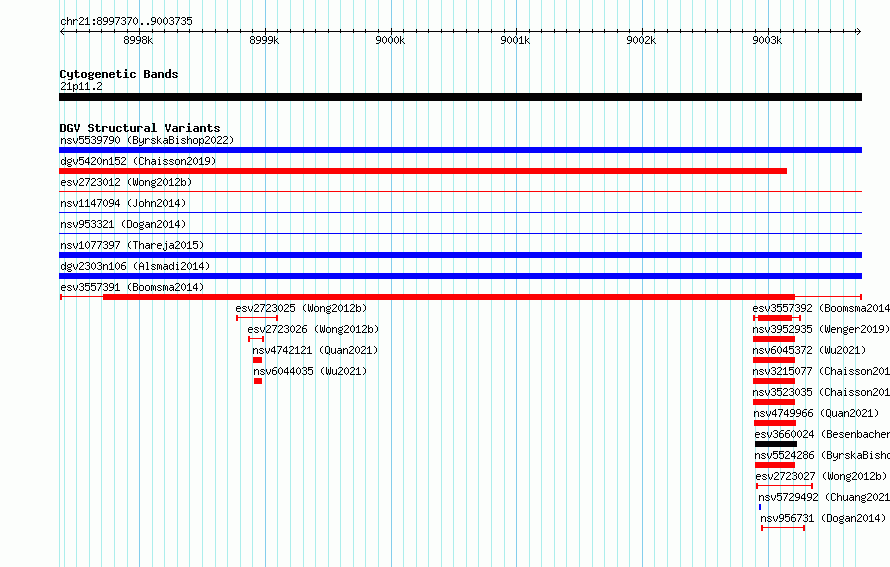Open nsv3952935 (Wenger2019) variant label
The width and height of the screenshot is (890, 567).
(821, 329)
